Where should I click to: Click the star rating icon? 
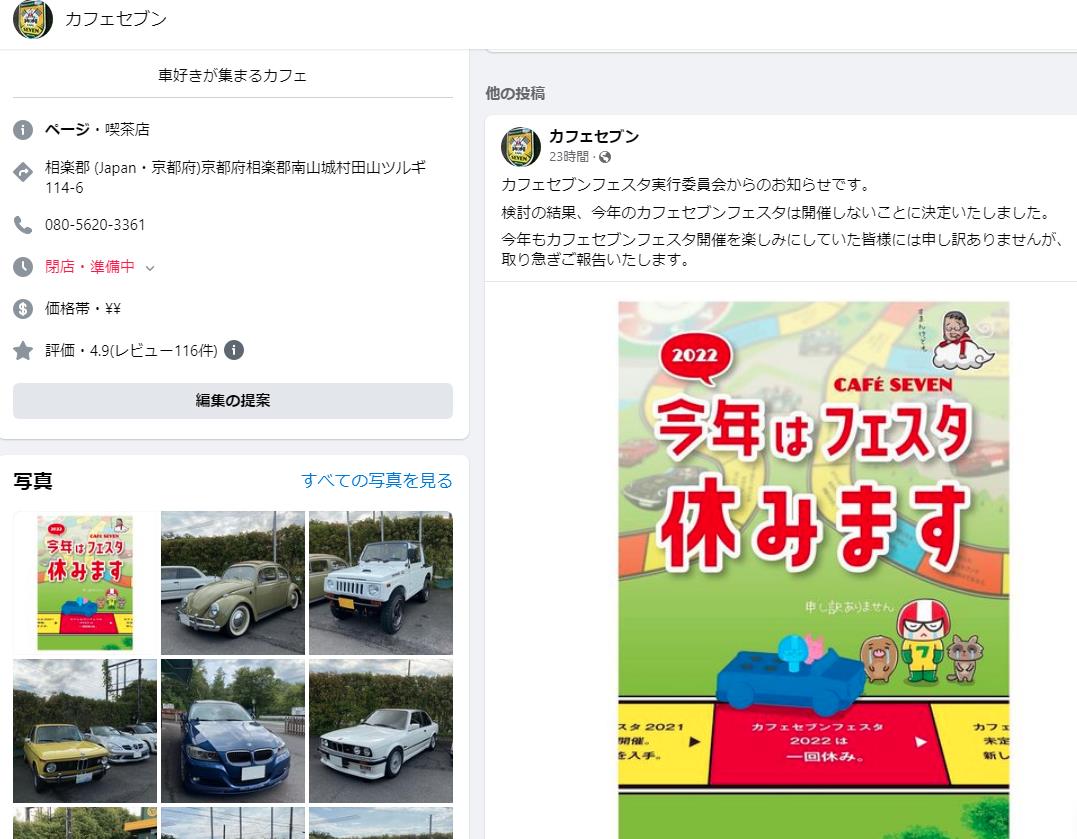(23, 351)
